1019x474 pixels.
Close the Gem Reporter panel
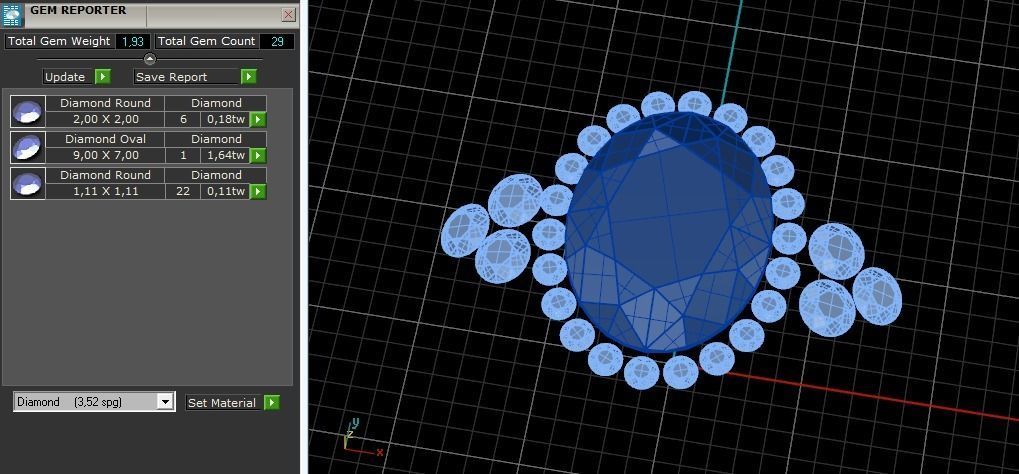click(289, 14)
